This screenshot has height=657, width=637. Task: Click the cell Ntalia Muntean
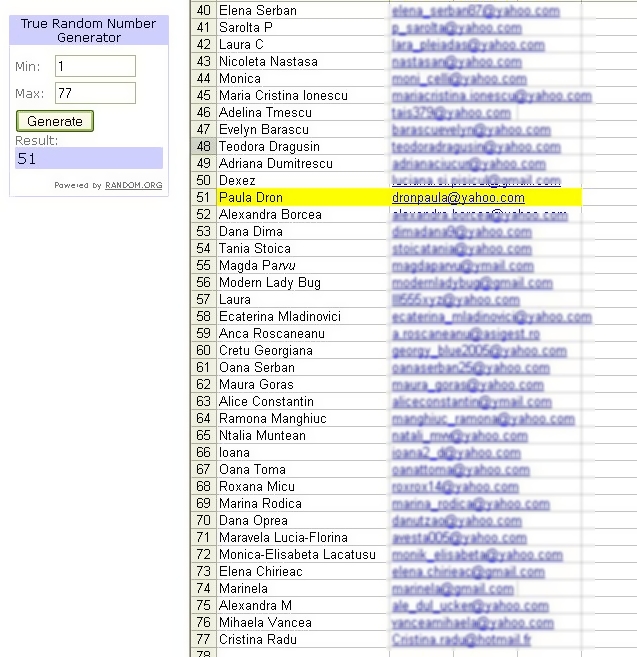[303, 435]
